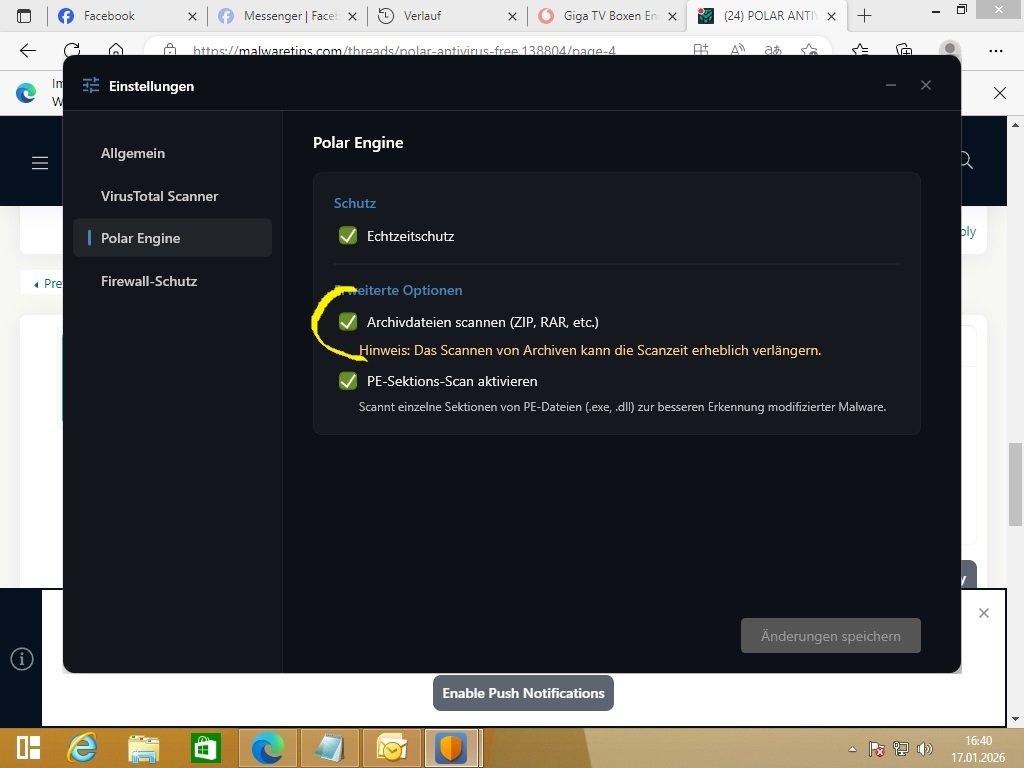This screenshot has width=1024, height=768.
Task: Close the bottom banner with X
Action: (x=984, y=613)
